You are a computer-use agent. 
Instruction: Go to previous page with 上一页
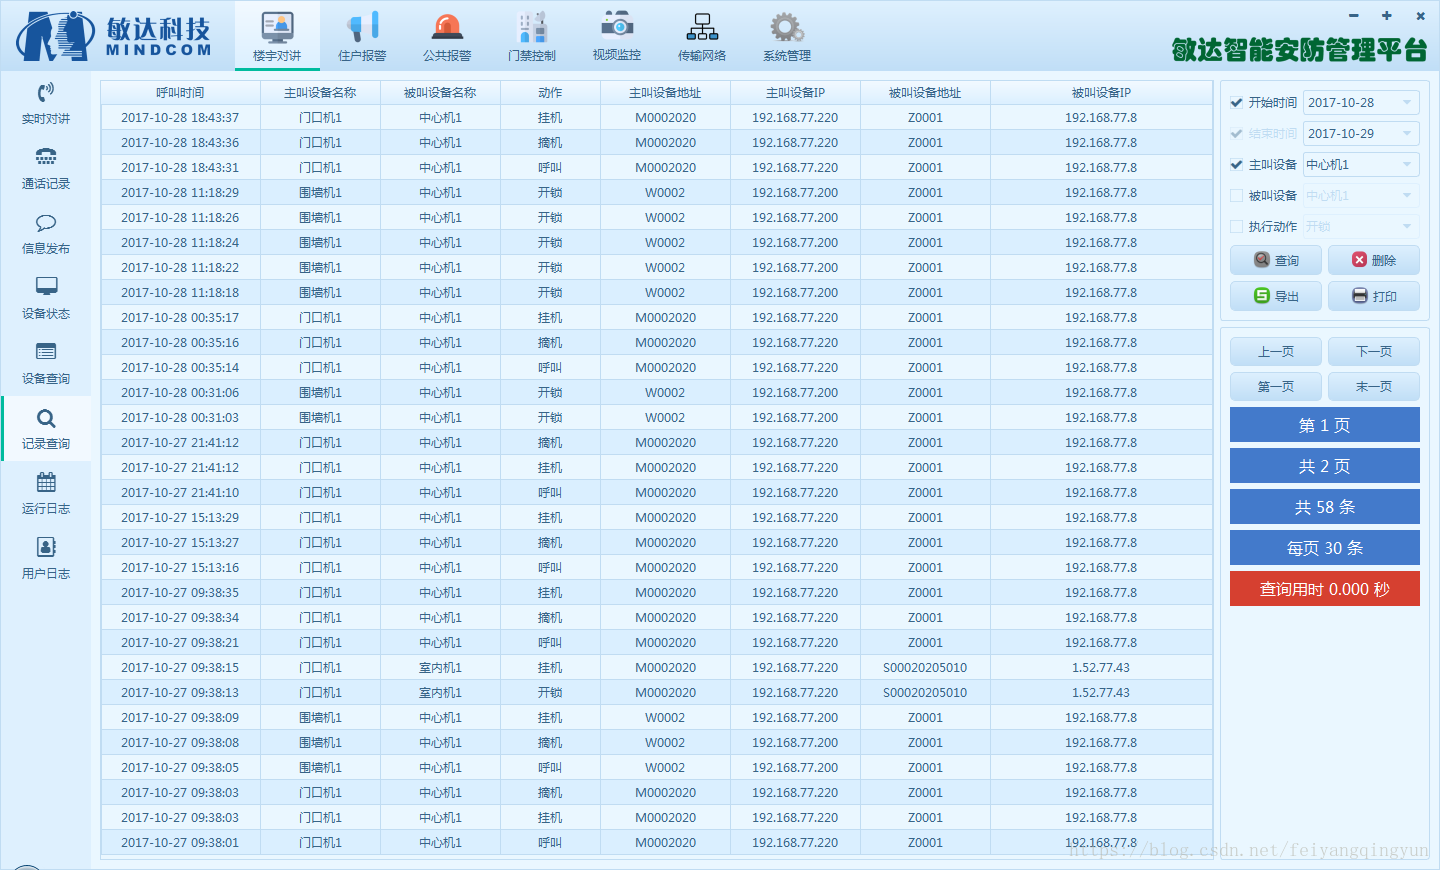pyautogui.click(x=1276, y=351)
